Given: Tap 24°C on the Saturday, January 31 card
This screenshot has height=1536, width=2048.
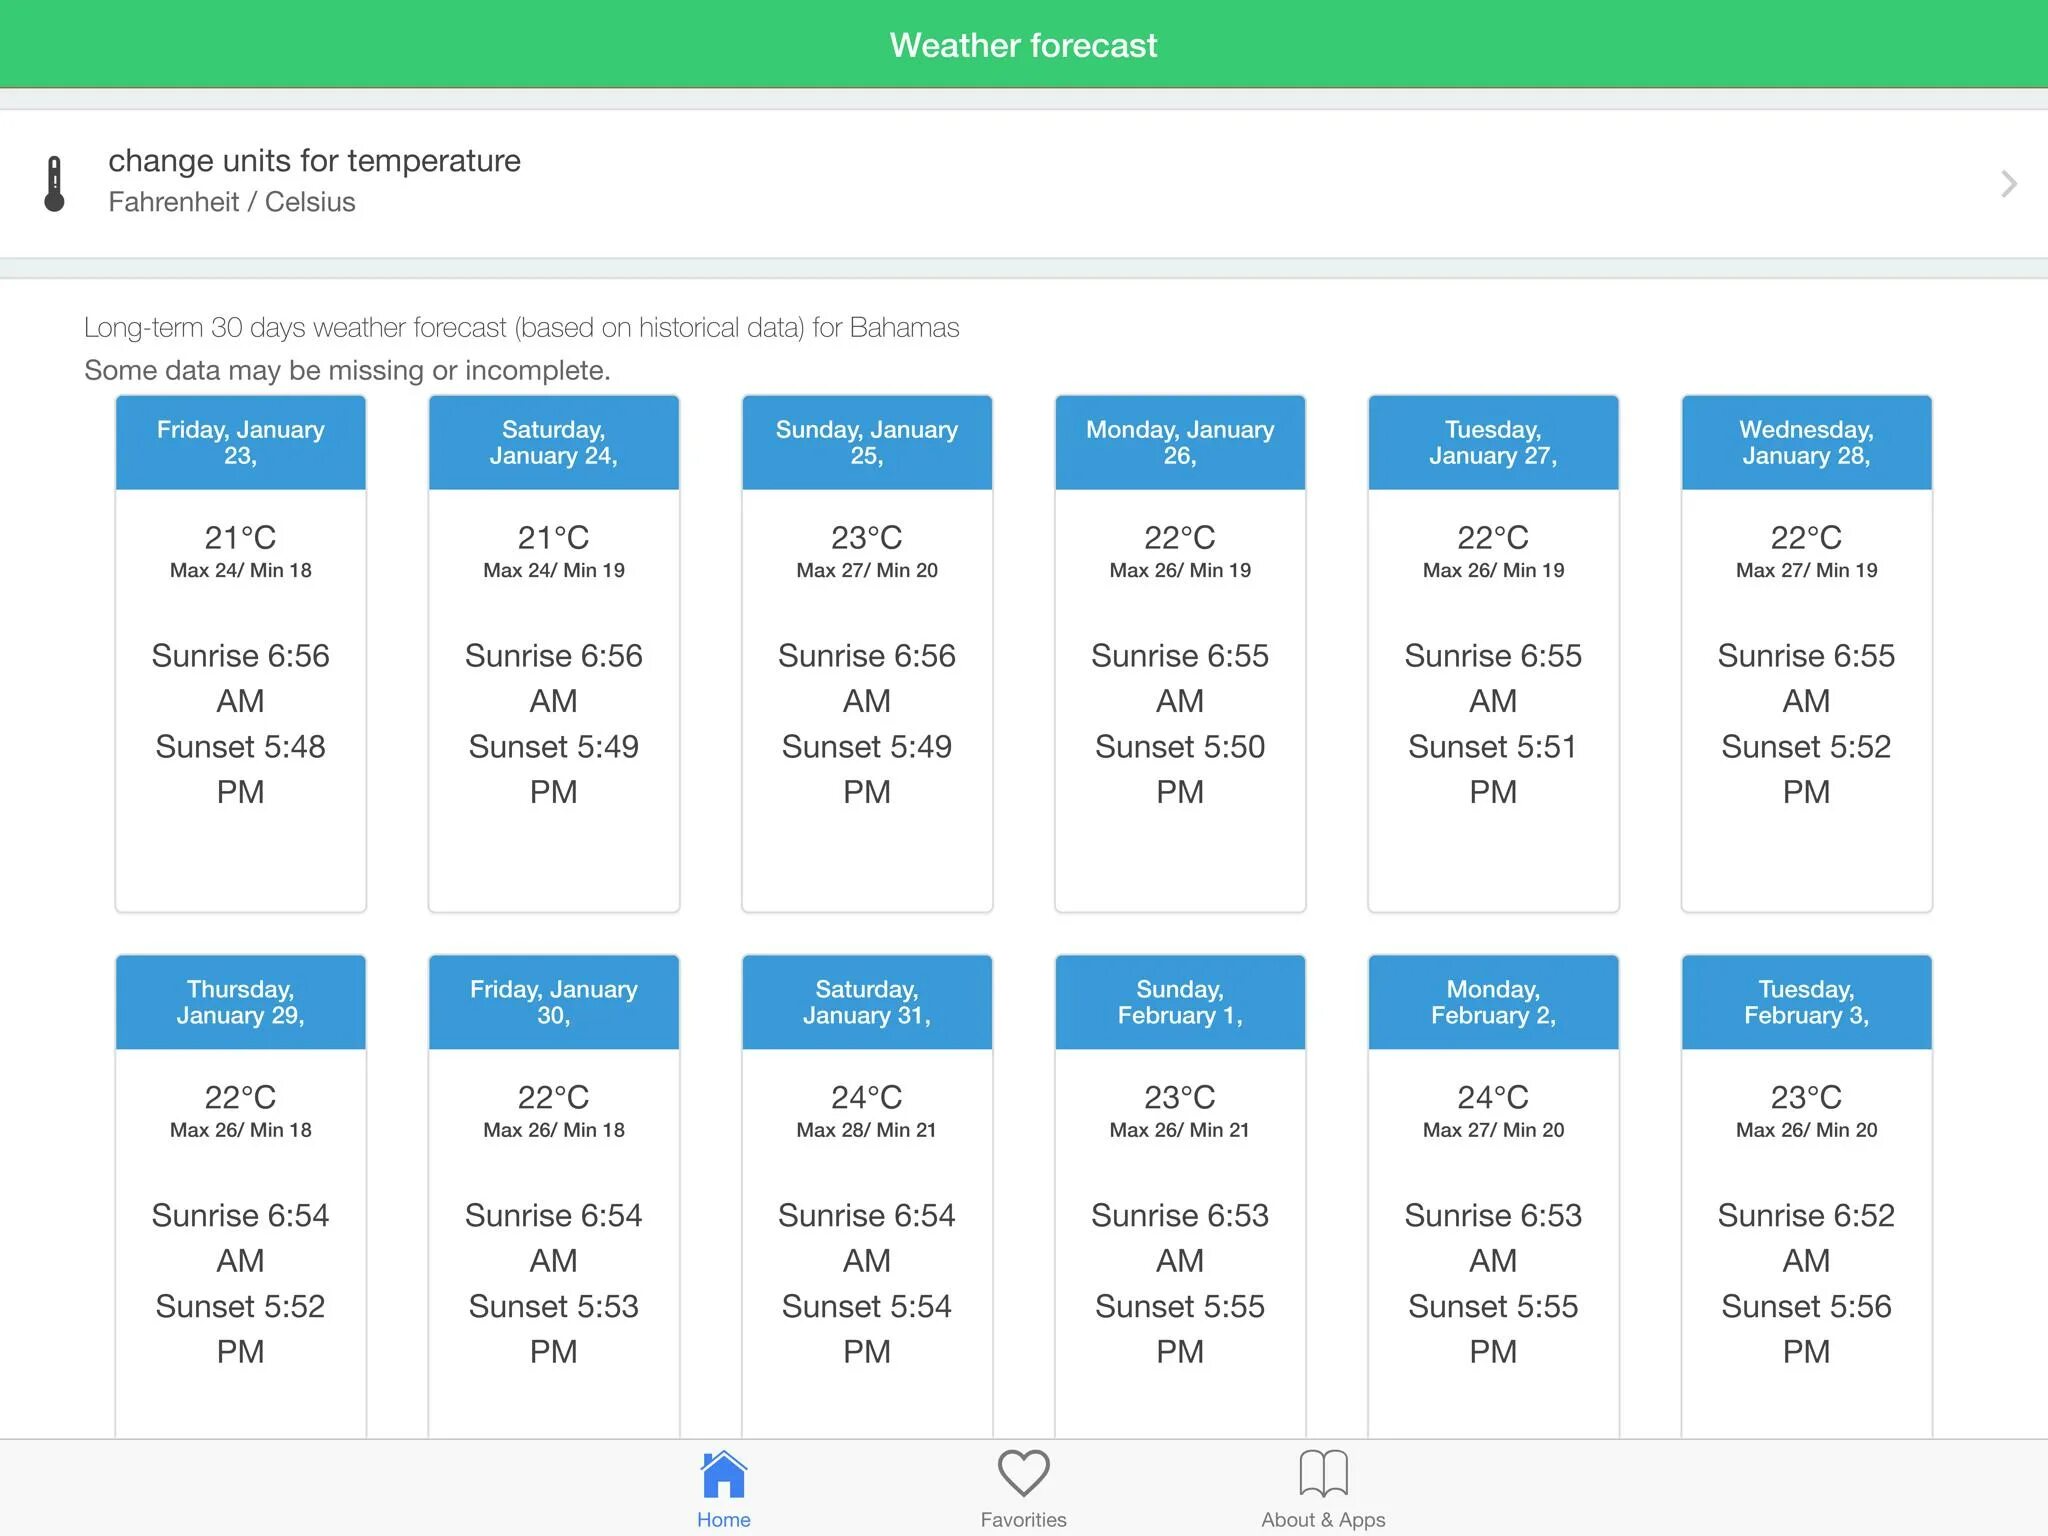Looking at the screenshot, I should pyautogui.click(x=867, y=1098).
